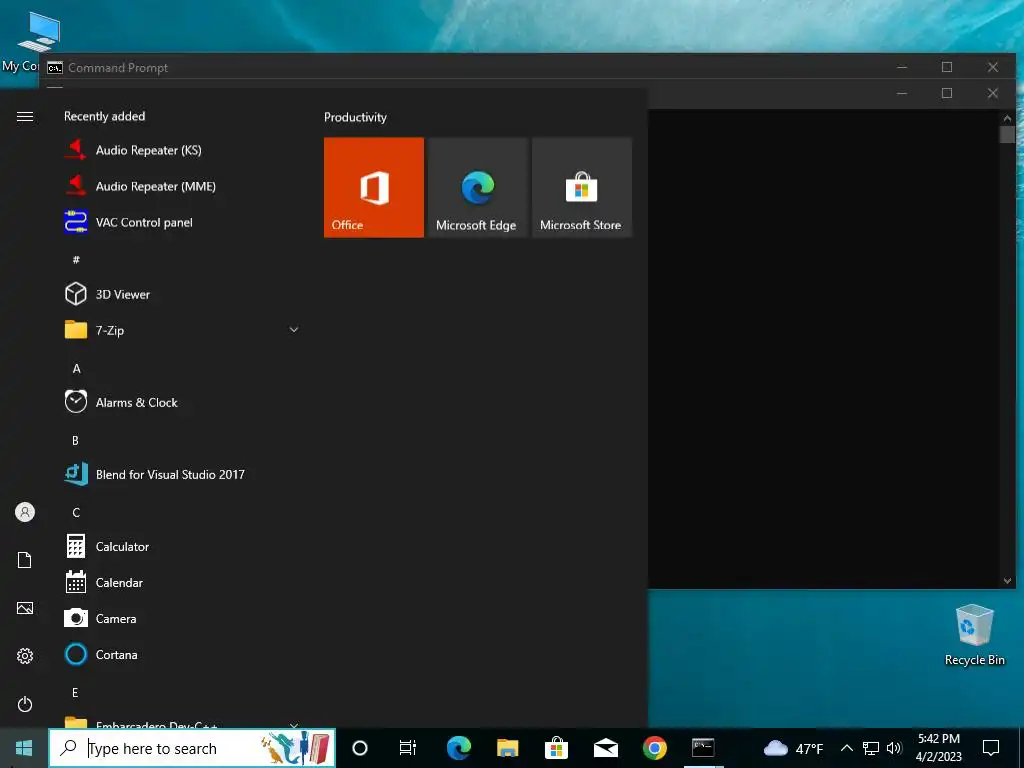The height and width of the screenshot is (768, 1024).
Task: Open Pictures from Start sidebar
Action: [25, 608]
